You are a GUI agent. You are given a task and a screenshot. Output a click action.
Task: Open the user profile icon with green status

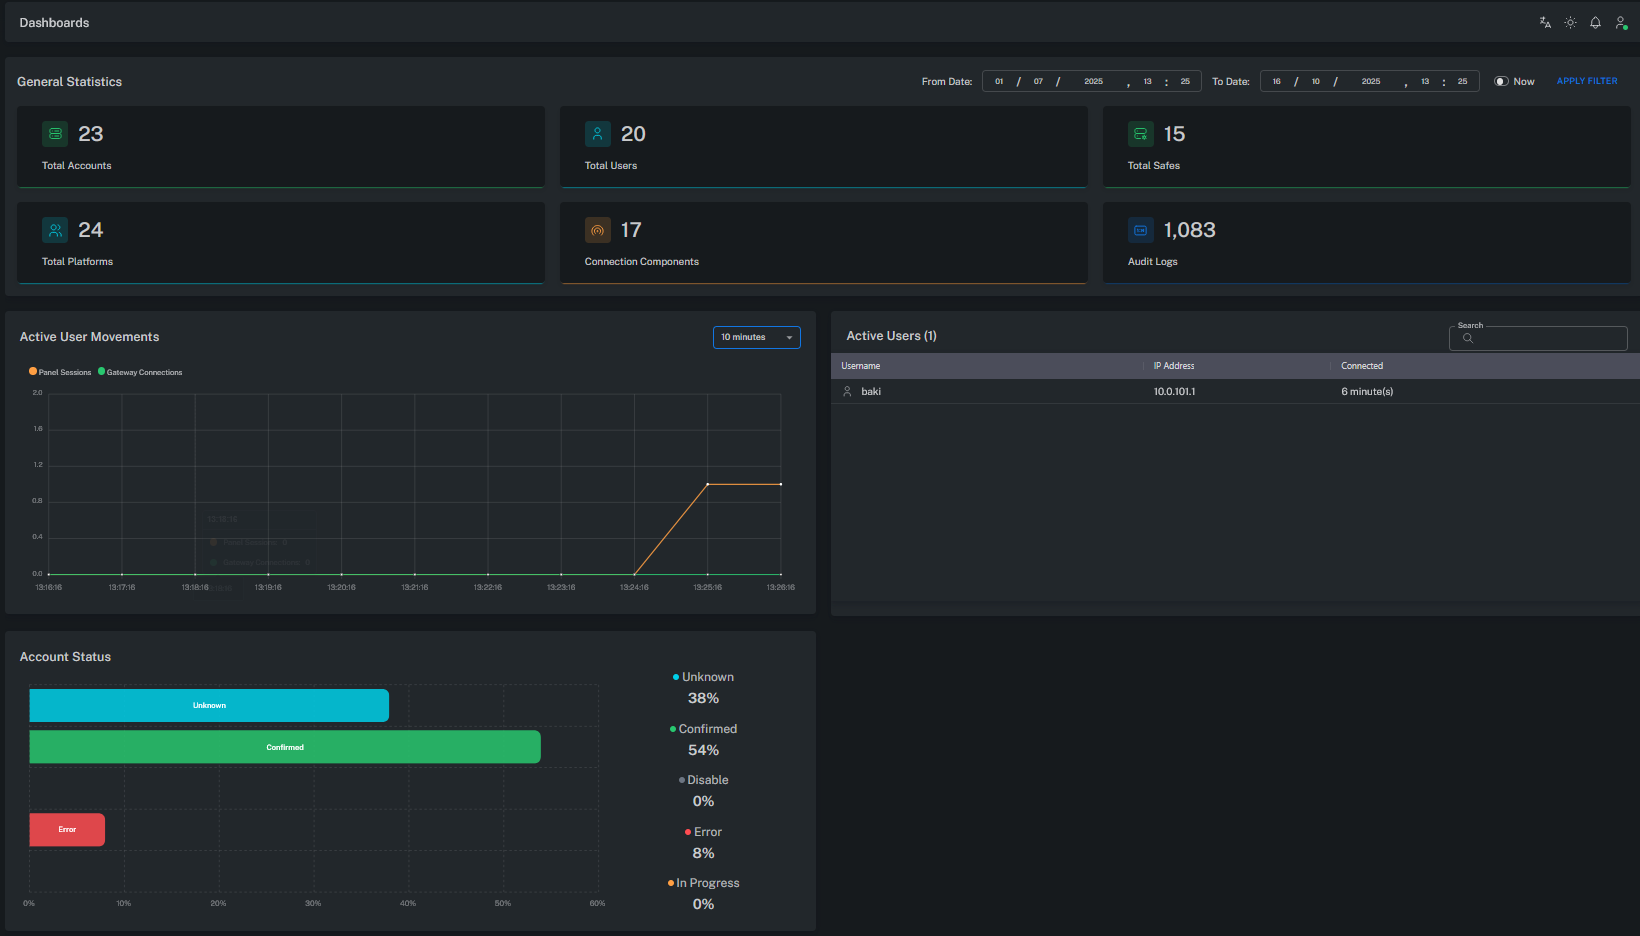[1620, 21]
